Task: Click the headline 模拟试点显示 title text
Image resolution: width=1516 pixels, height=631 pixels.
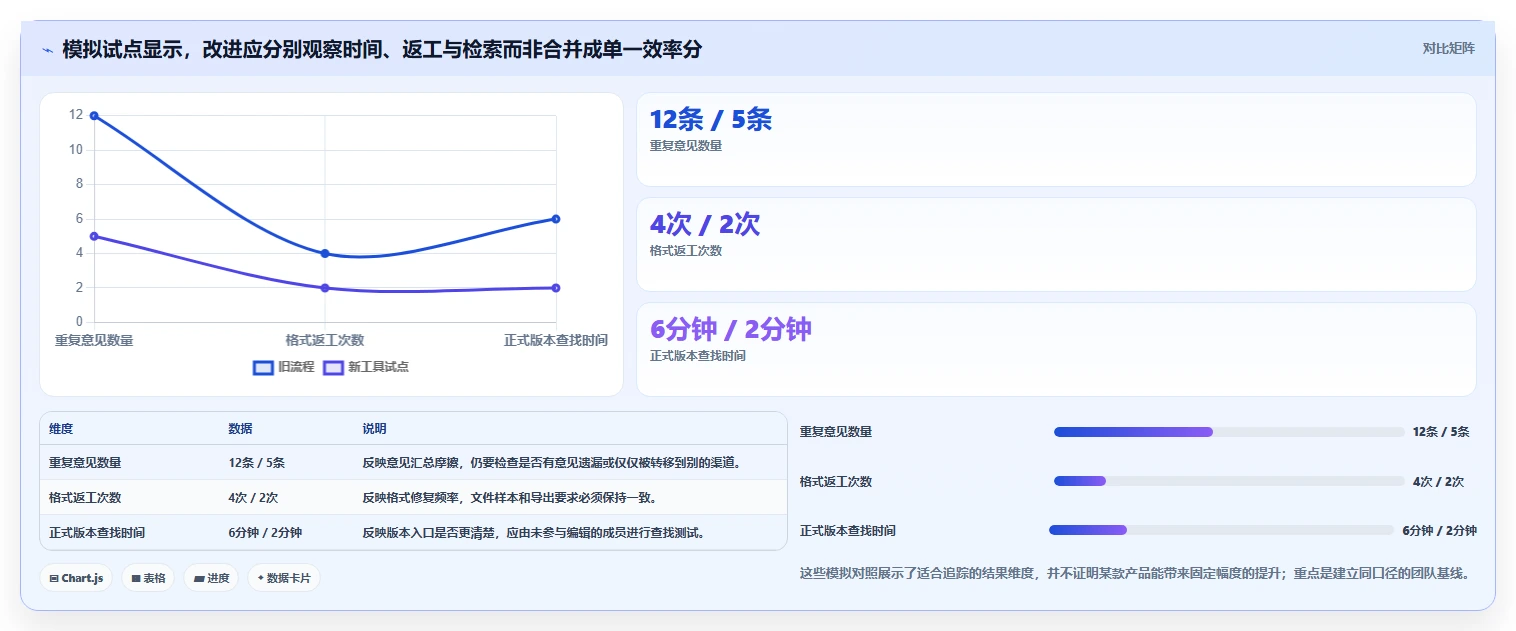Action: [382, 49]
